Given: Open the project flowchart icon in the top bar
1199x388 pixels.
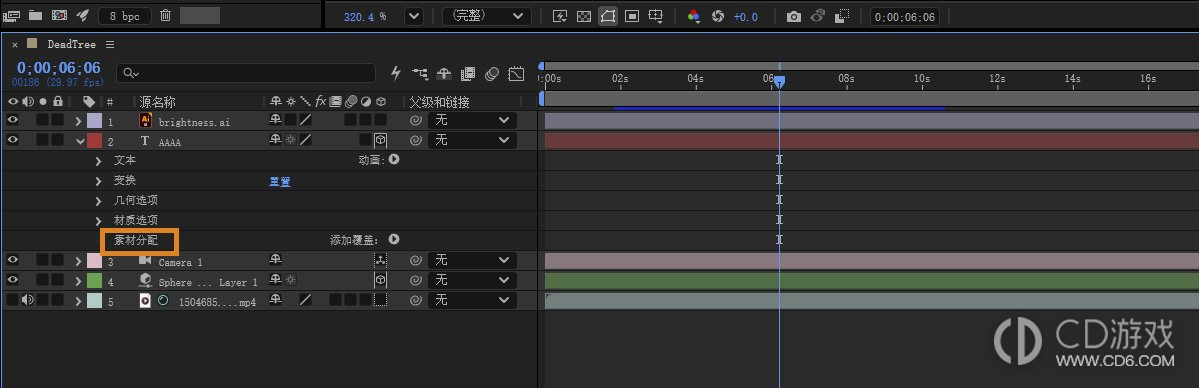Looking at the screenshot, I should [11, 15].
